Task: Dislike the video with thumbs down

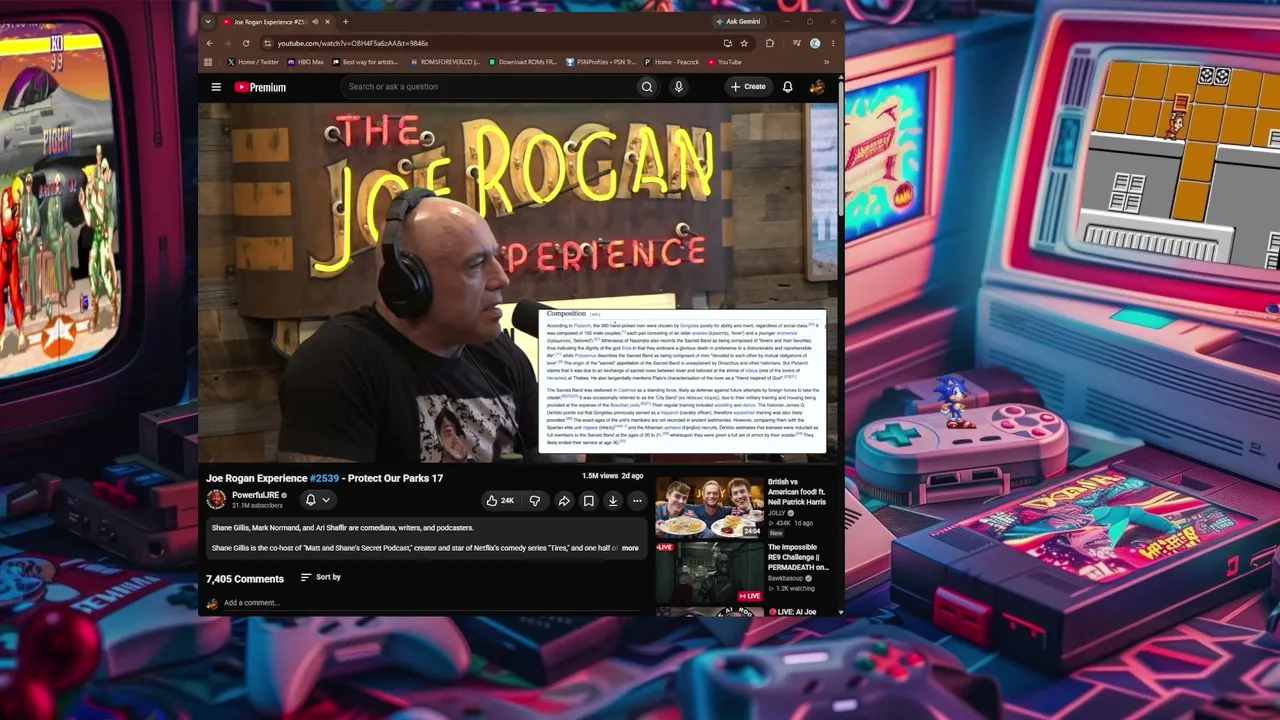Action: pyautogui.click(x=534, y=501)
